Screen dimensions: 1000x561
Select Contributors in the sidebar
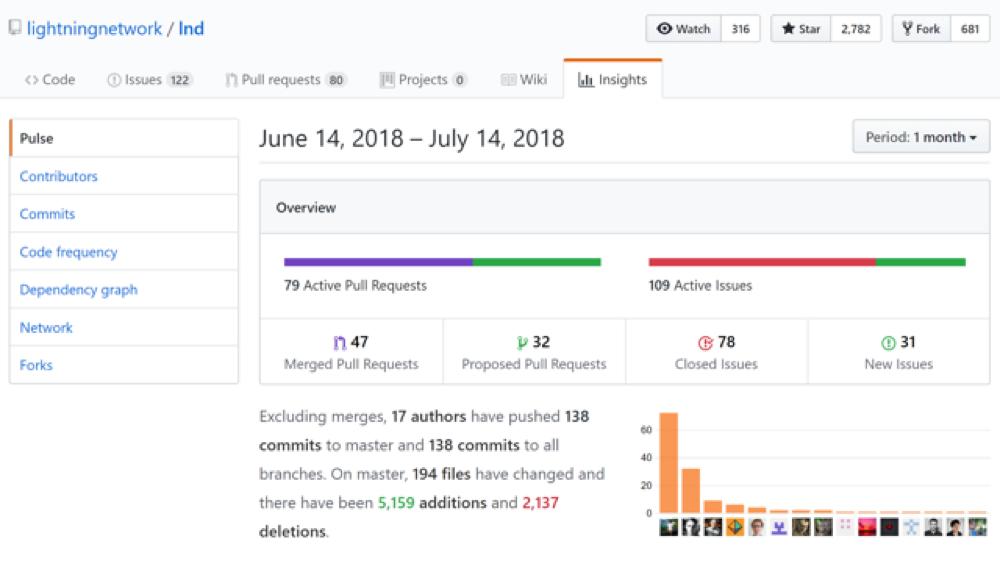click(59, 176)
